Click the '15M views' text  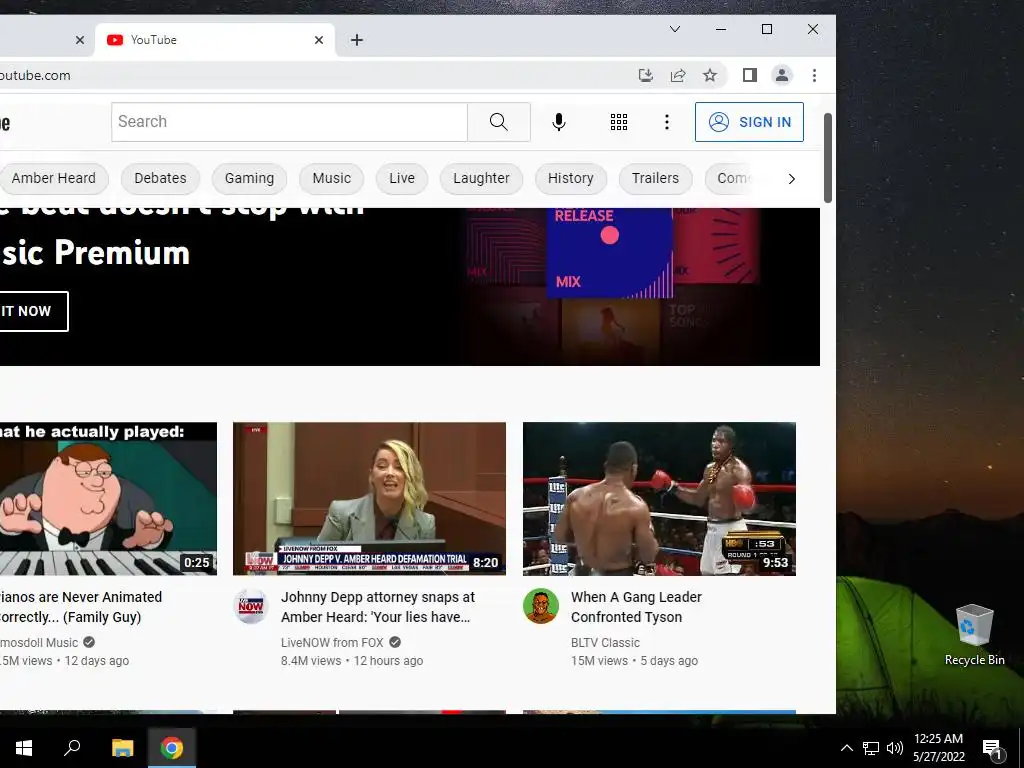599,661
